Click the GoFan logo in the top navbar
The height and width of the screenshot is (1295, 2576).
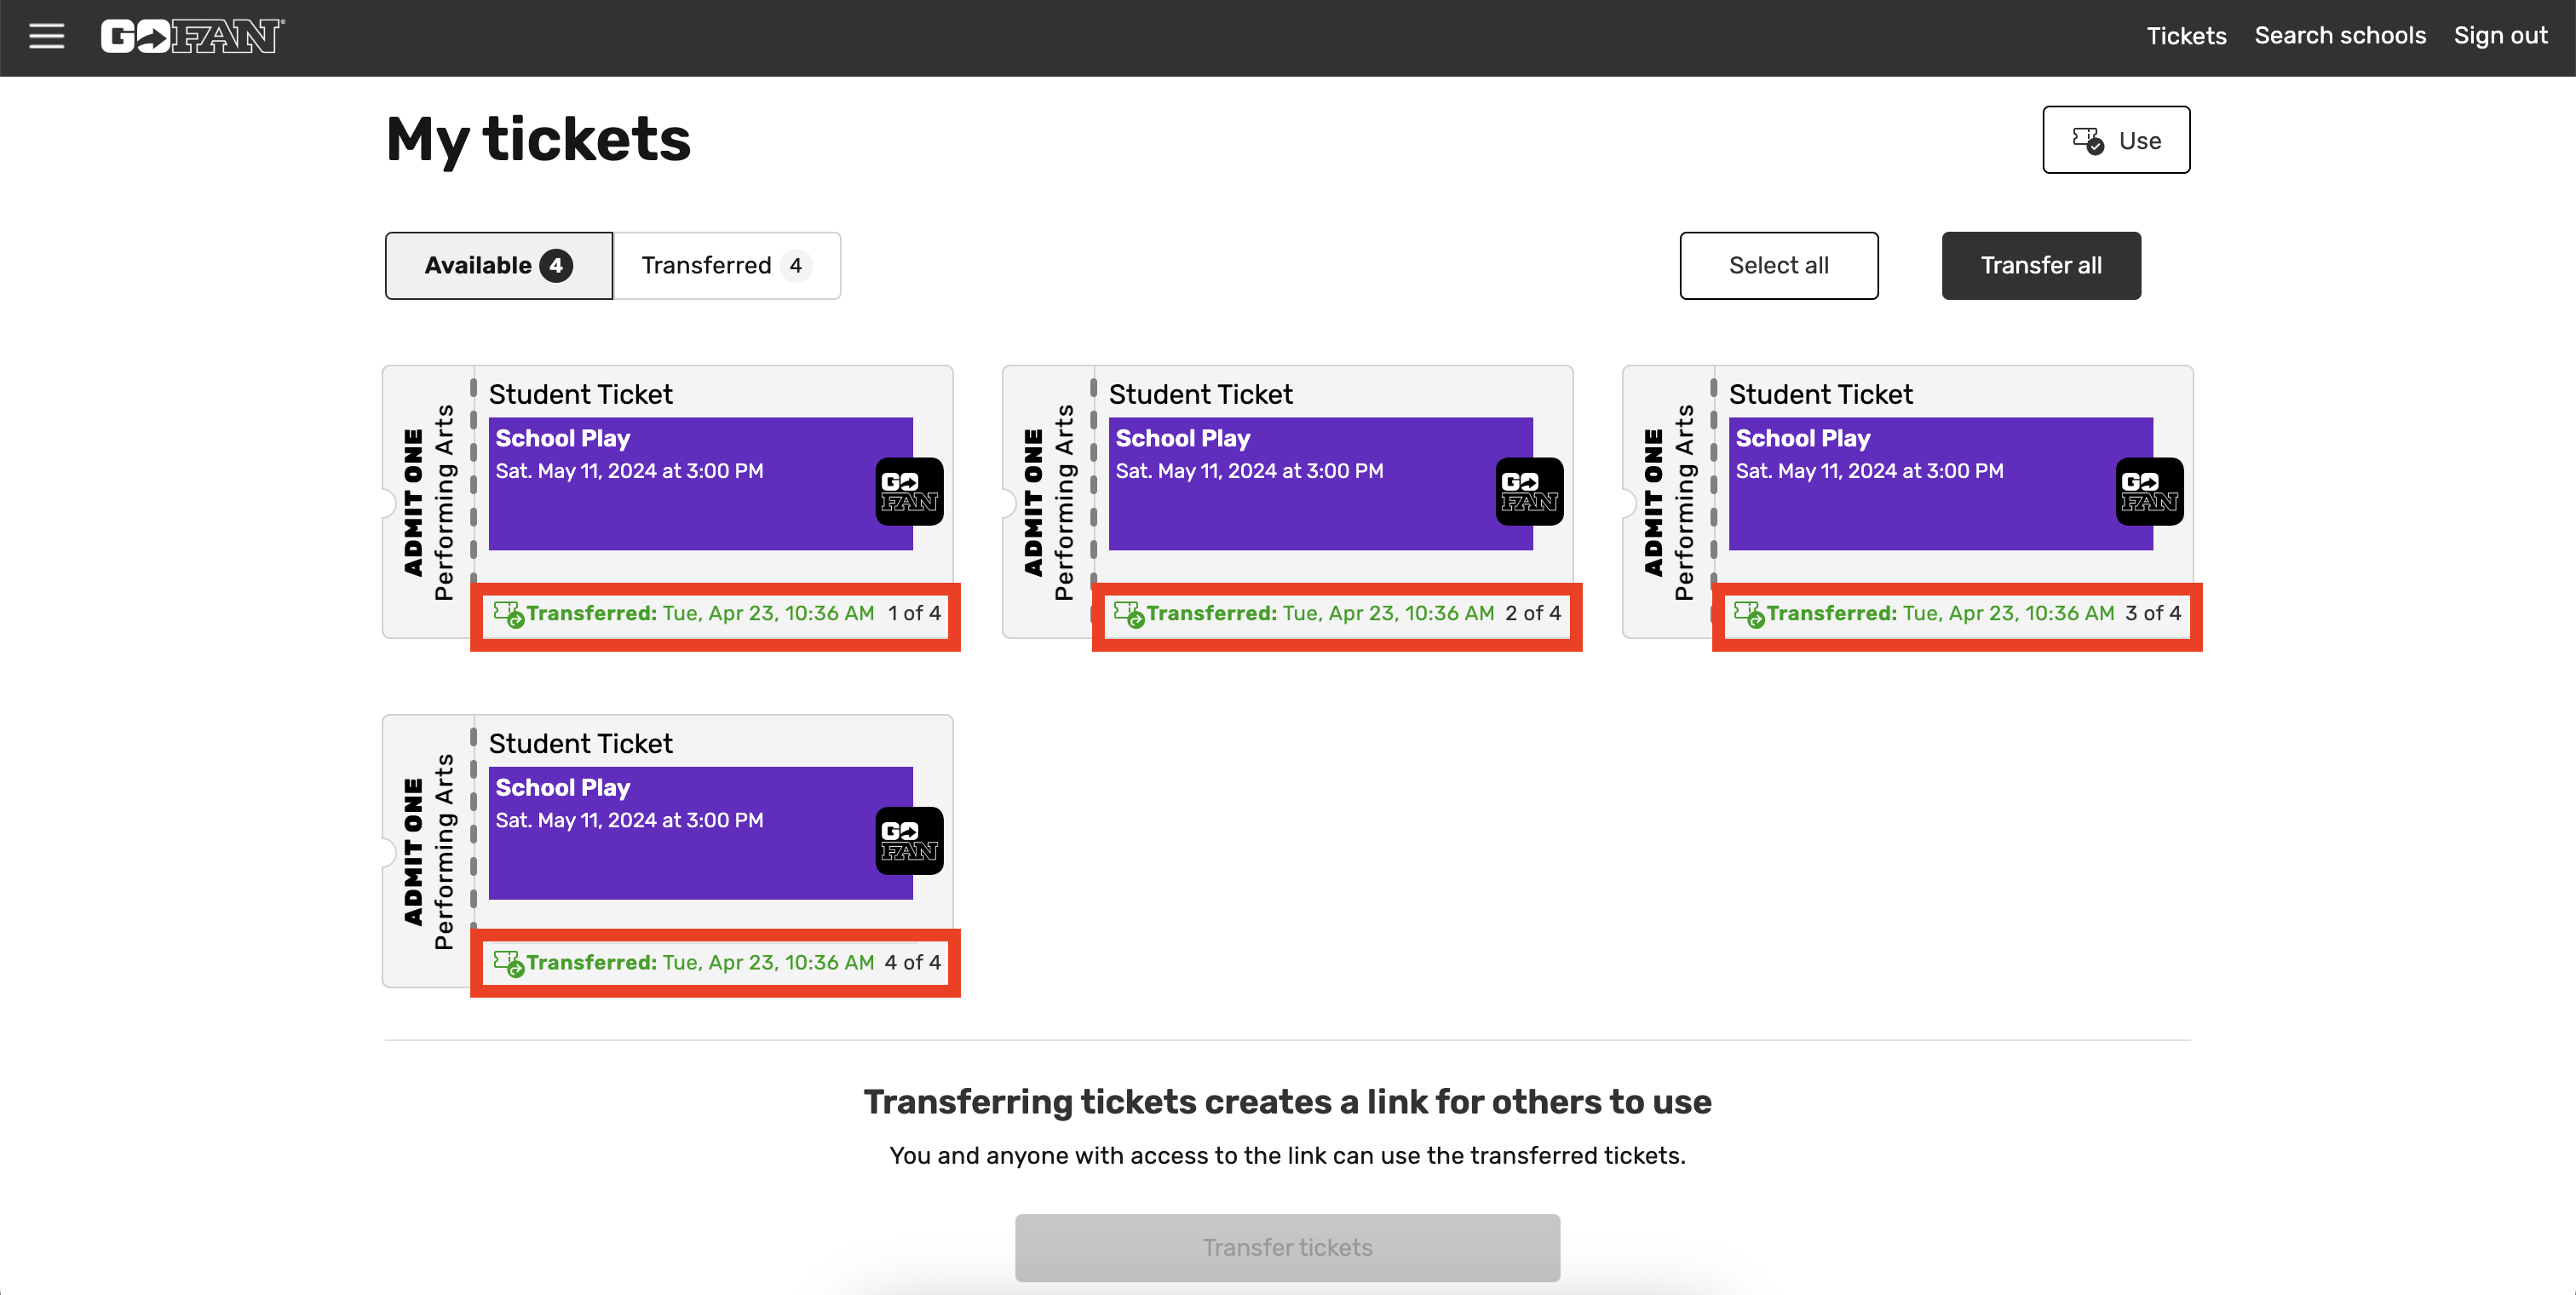click(x=192, y=36)
